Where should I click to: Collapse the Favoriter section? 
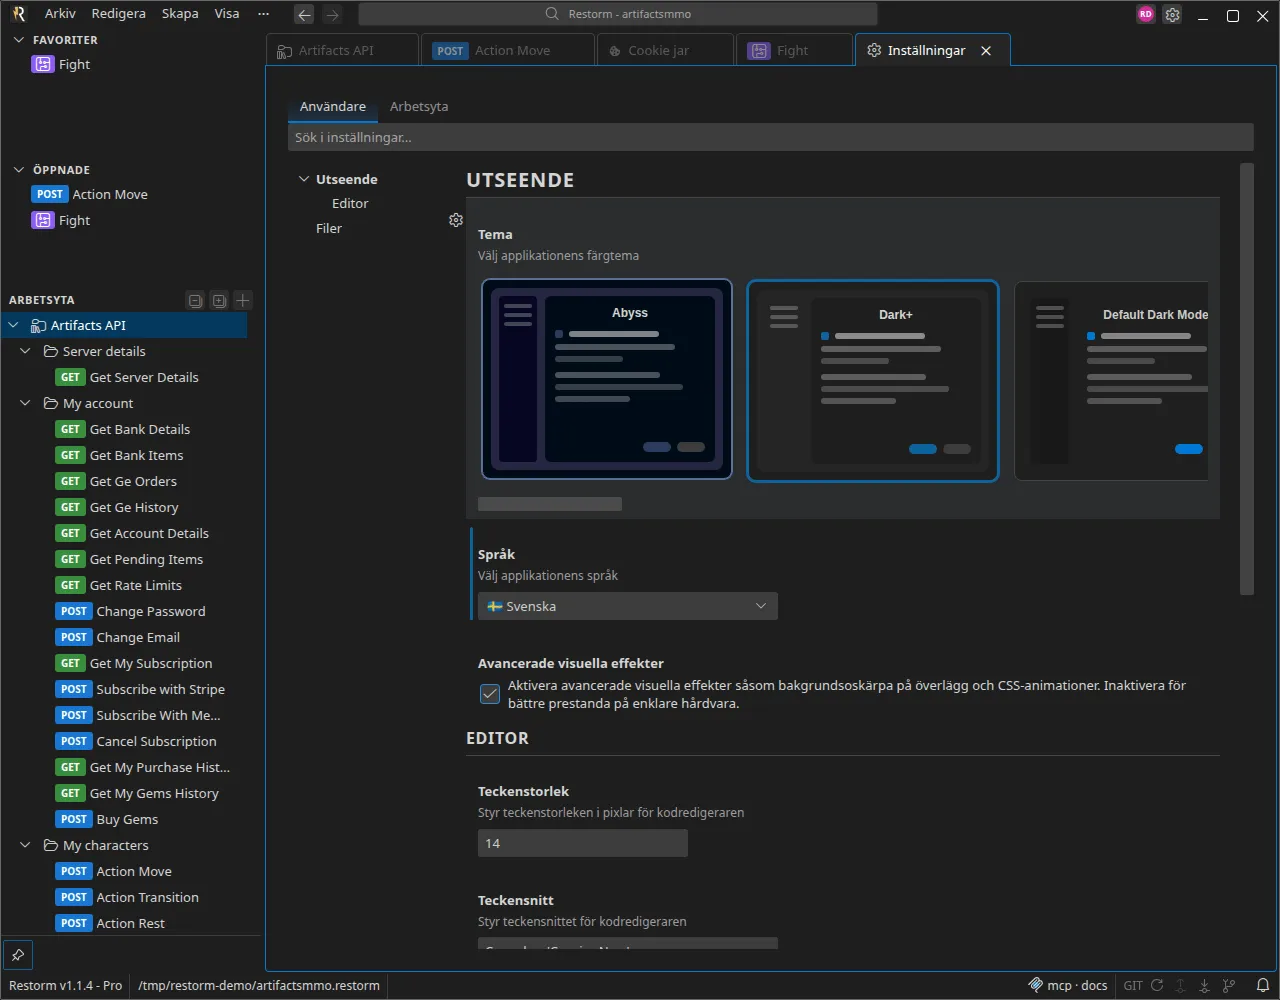[x=18, y=40]
